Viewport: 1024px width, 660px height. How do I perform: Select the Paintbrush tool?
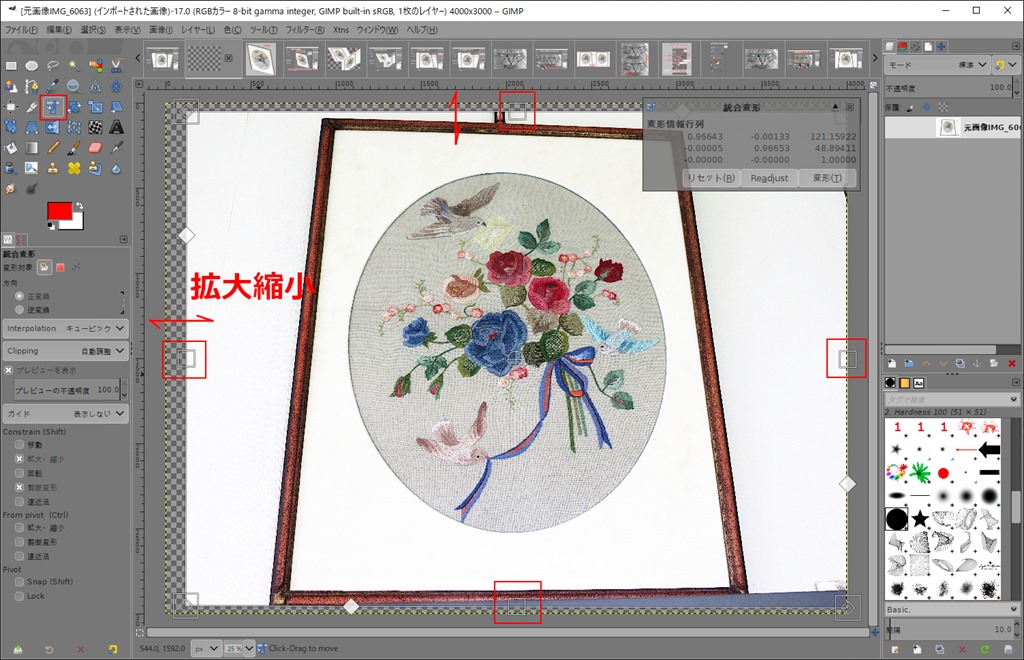(74, 148)
